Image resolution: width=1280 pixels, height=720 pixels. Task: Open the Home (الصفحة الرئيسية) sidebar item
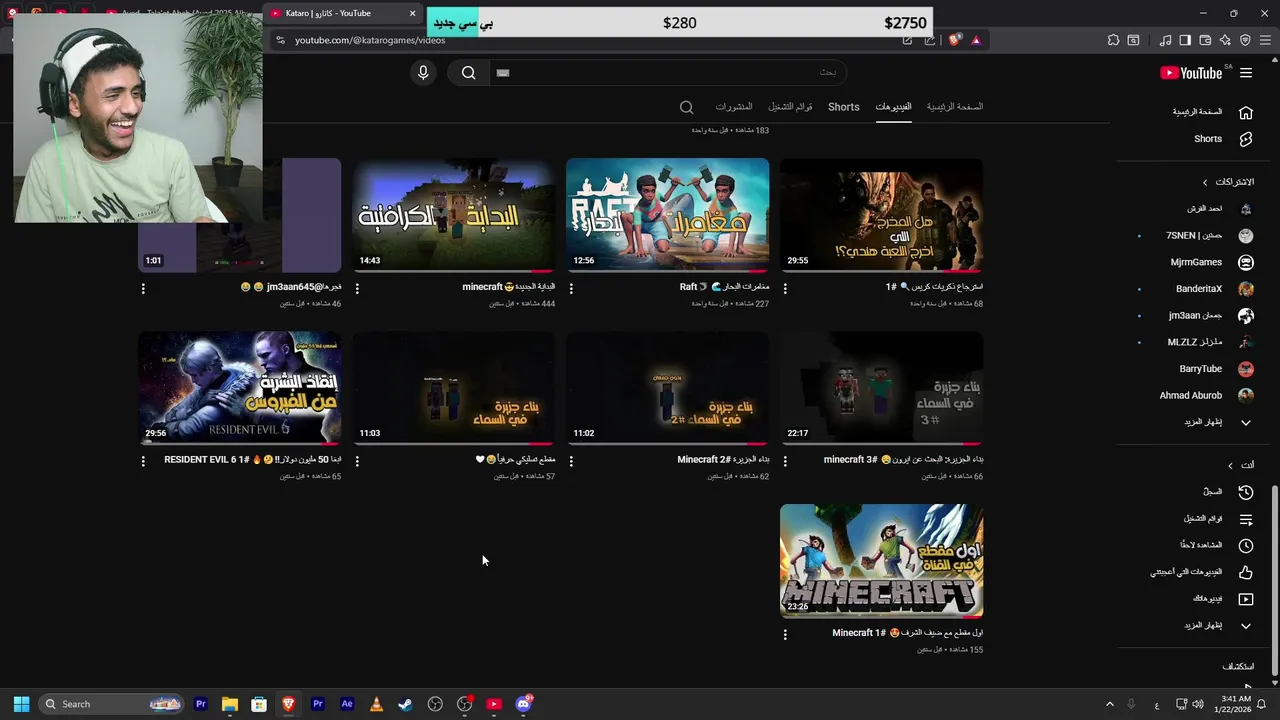[1213, 112]
